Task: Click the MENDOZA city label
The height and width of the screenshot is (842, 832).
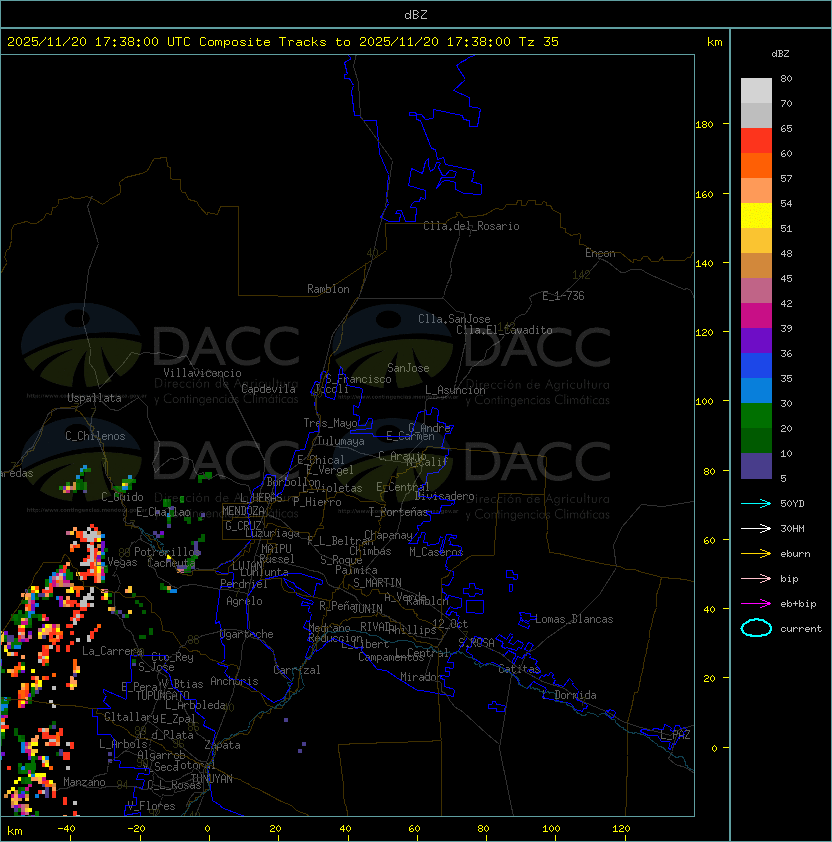Action: (x=243, y=511)
